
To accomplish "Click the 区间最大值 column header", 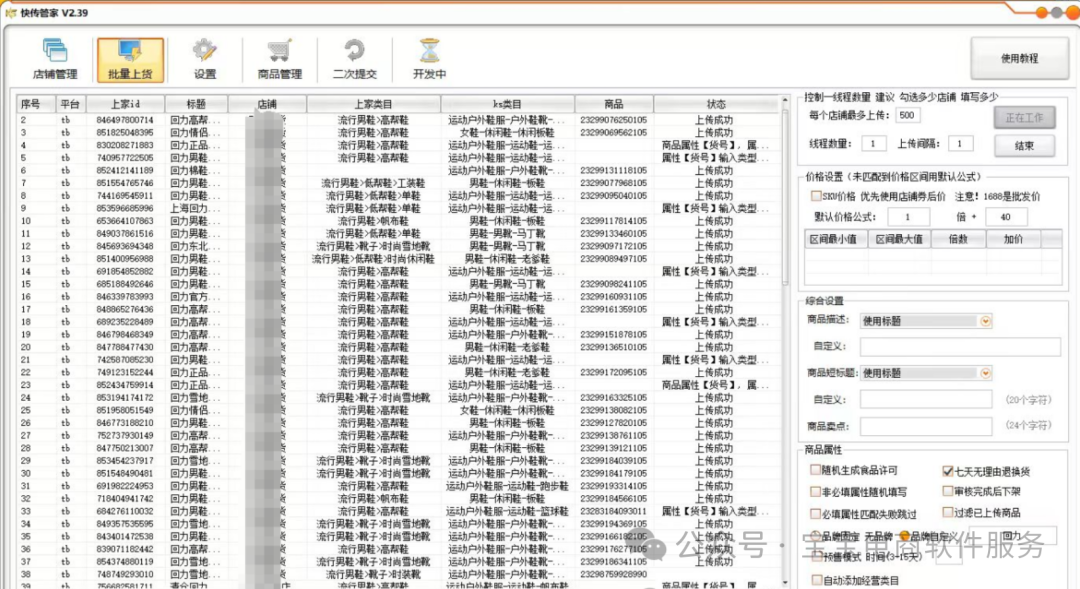I will [899, 239].
